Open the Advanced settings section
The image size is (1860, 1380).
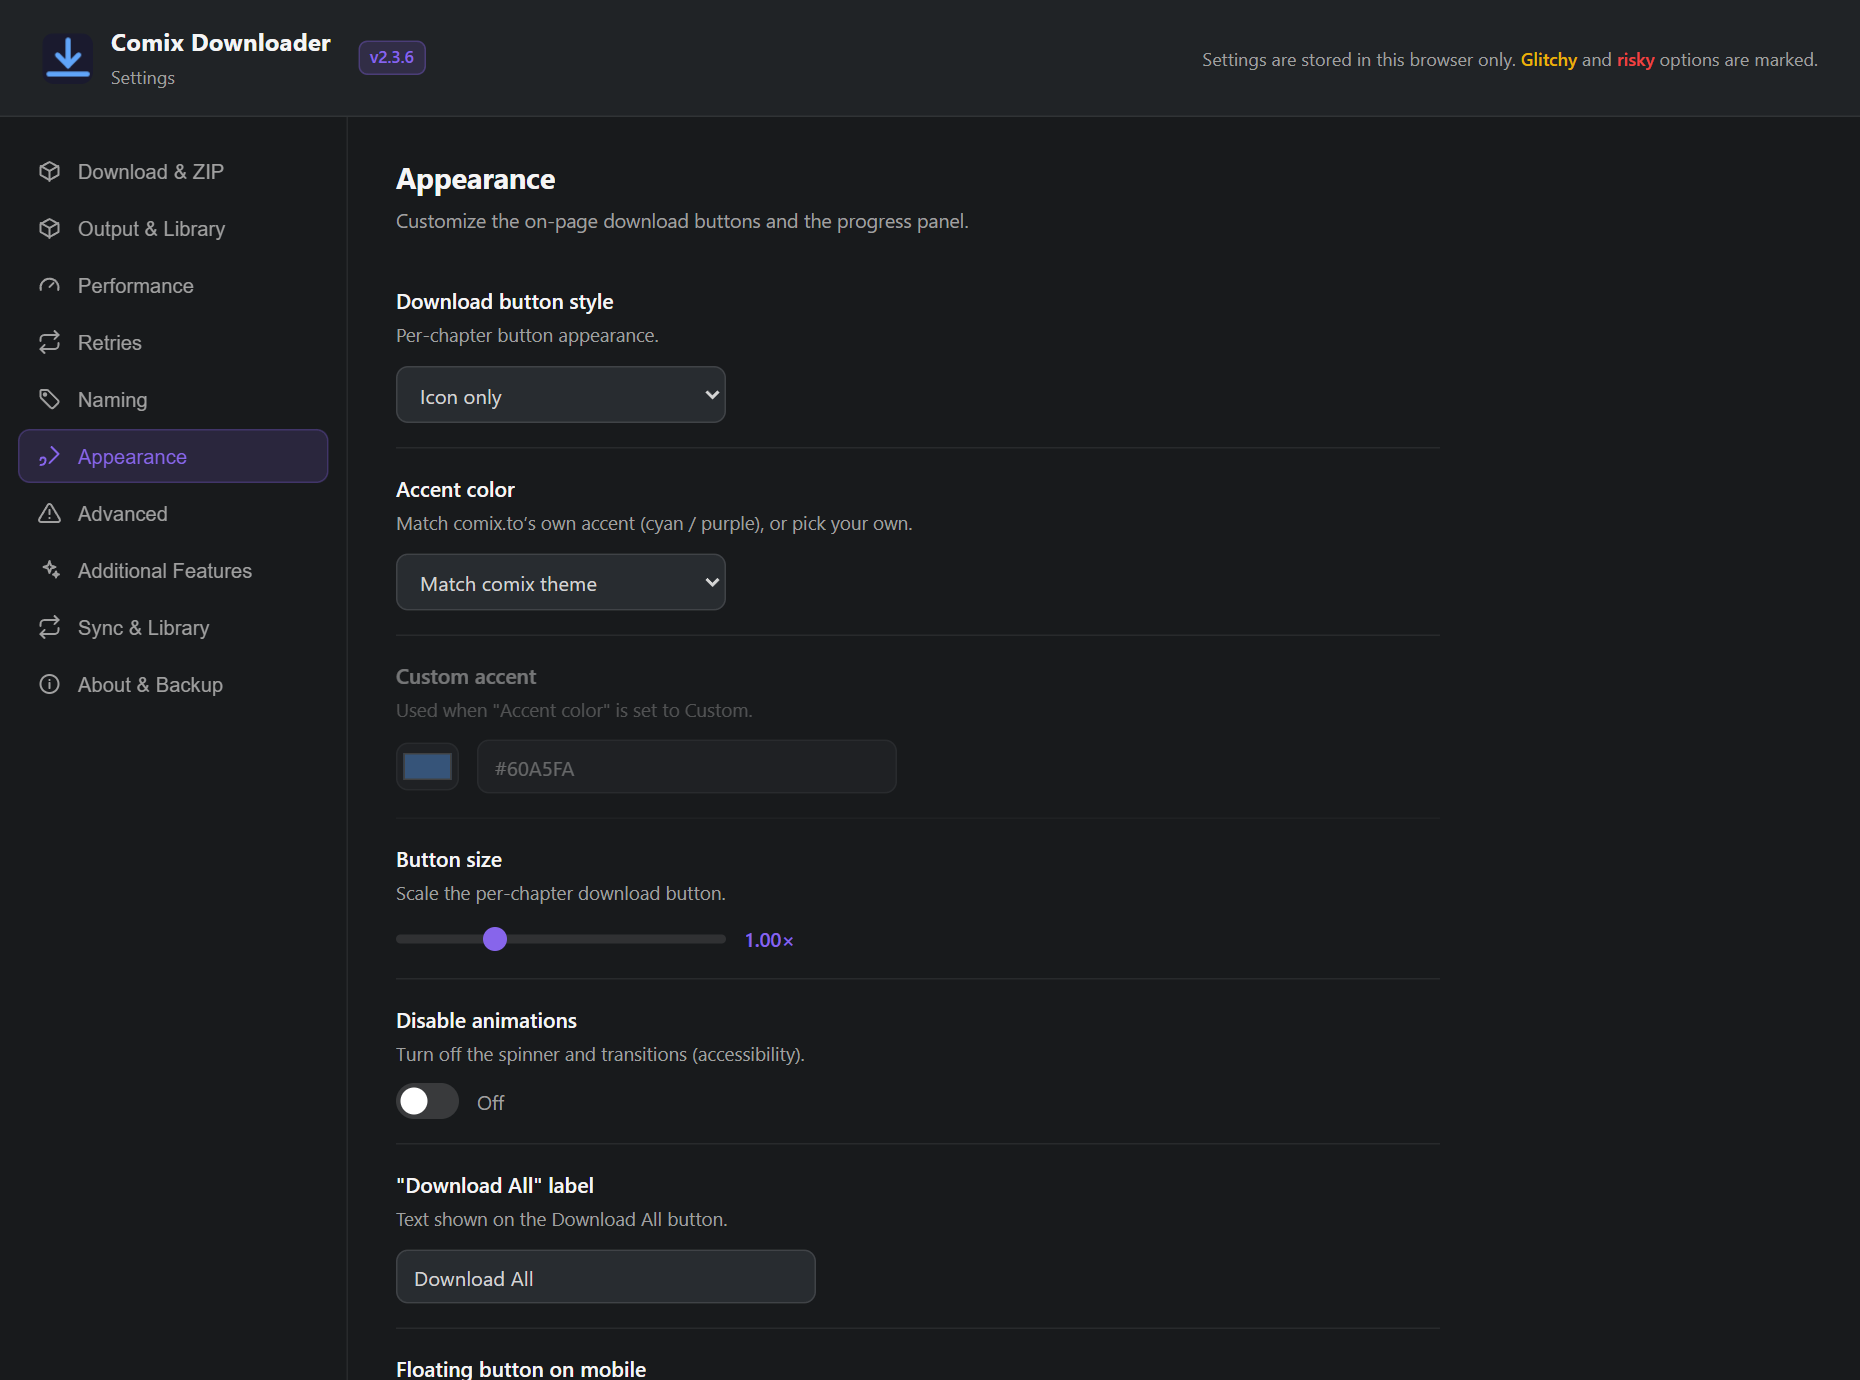pyautogui.click(x=173, y=513)
